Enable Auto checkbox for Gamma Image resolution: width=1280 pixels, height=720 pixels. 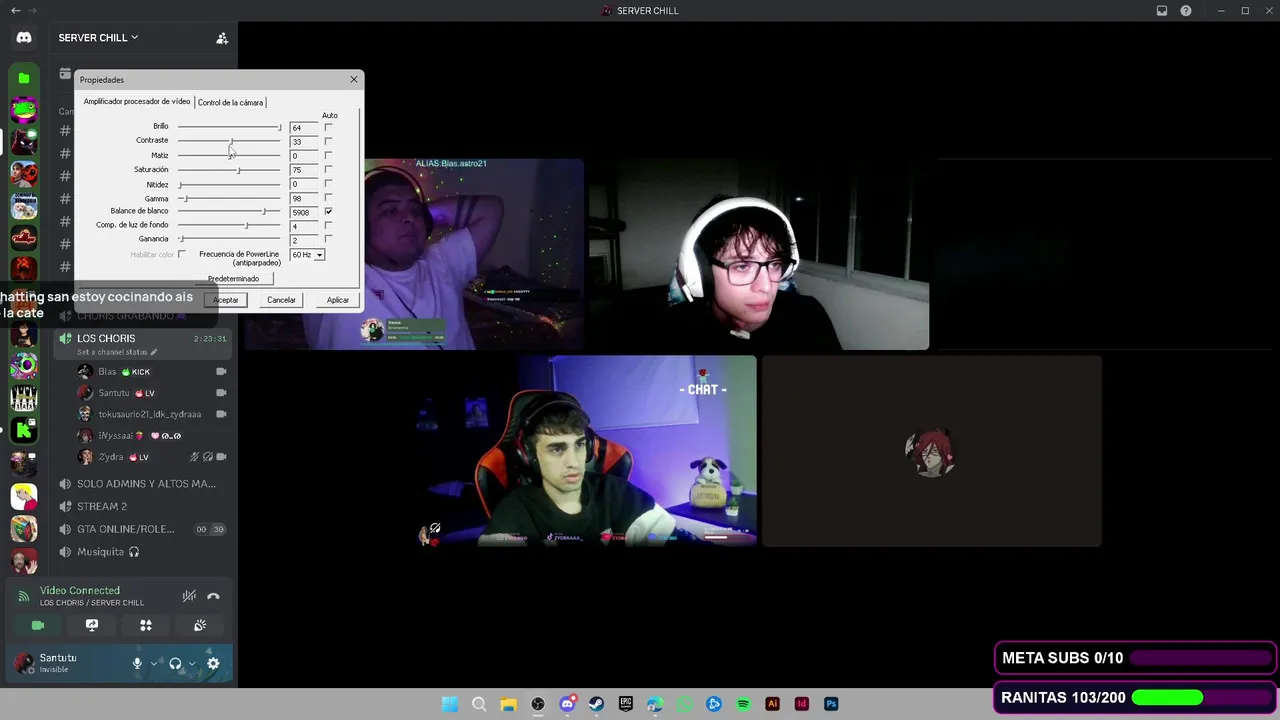click(x=328, y=198)
